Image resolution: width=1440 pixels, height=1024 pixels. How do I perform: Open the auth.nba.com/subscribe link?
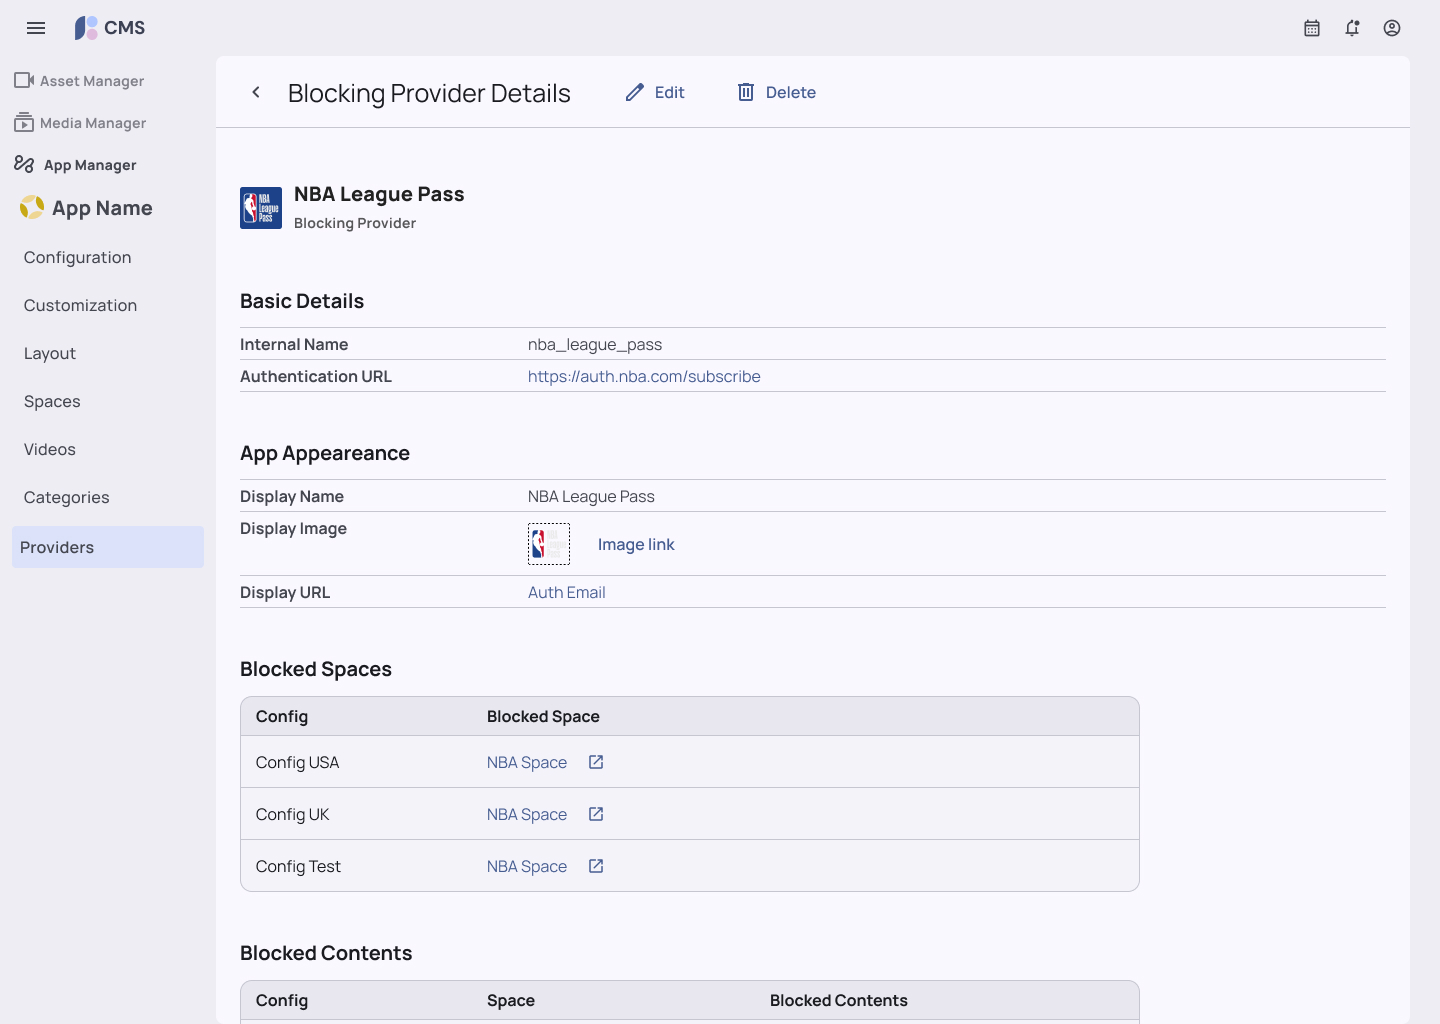[644, 376]
